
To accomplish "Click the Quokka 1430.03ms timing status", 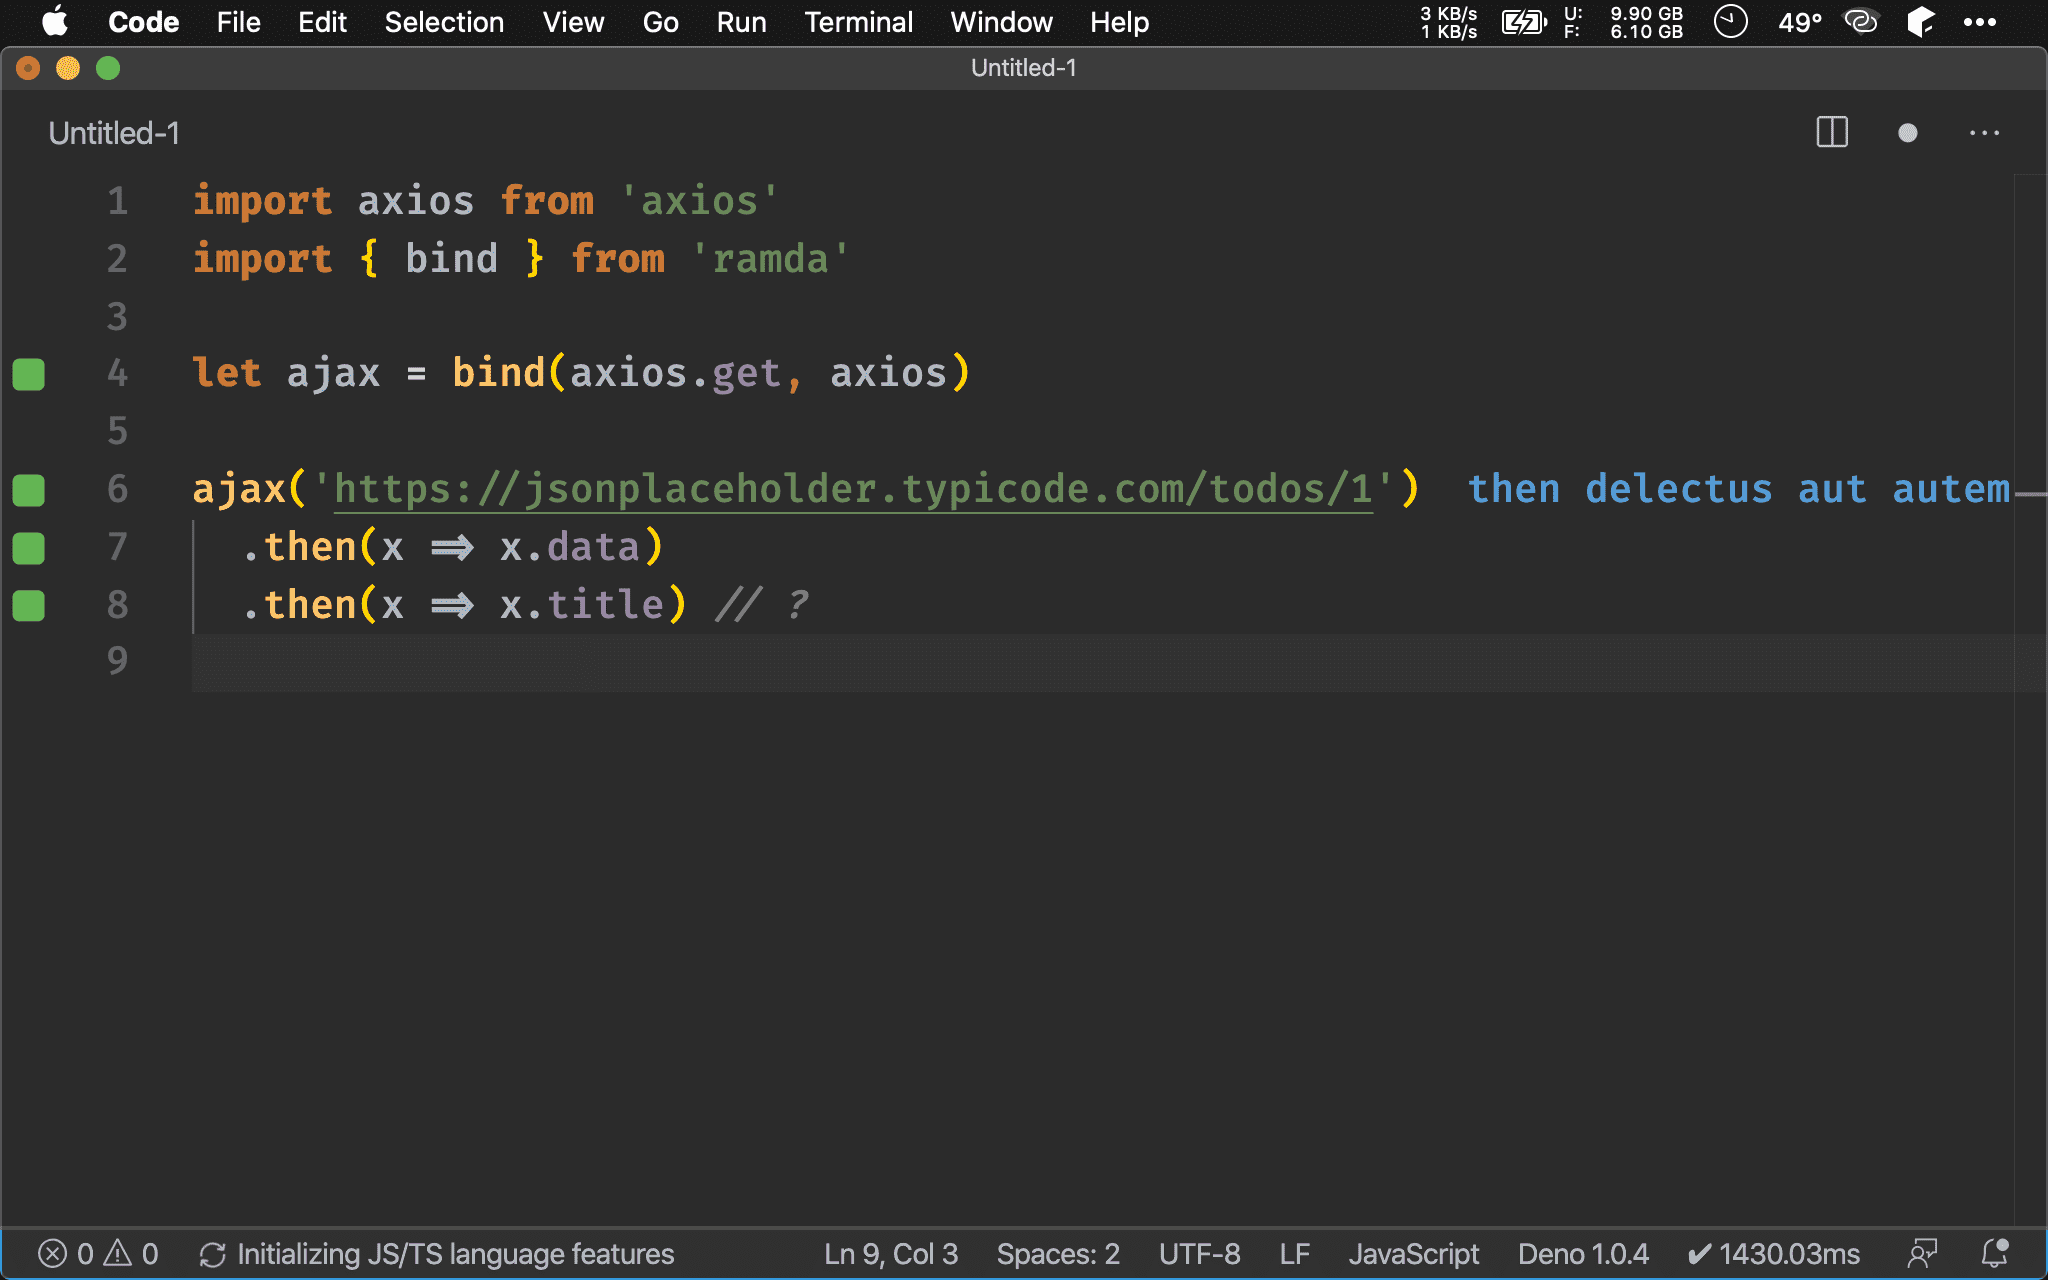I will [x=1773, y=1254].
